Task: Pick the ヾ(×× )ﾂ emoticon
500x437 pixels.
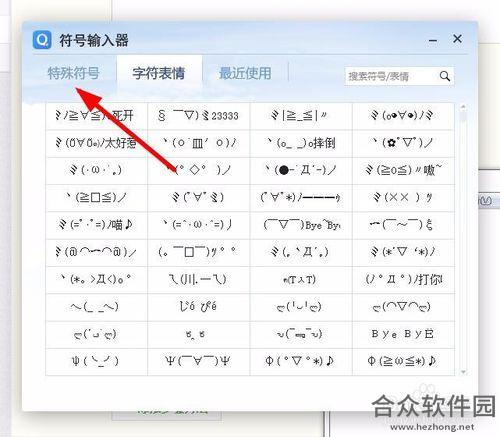Action: point(403,198)
